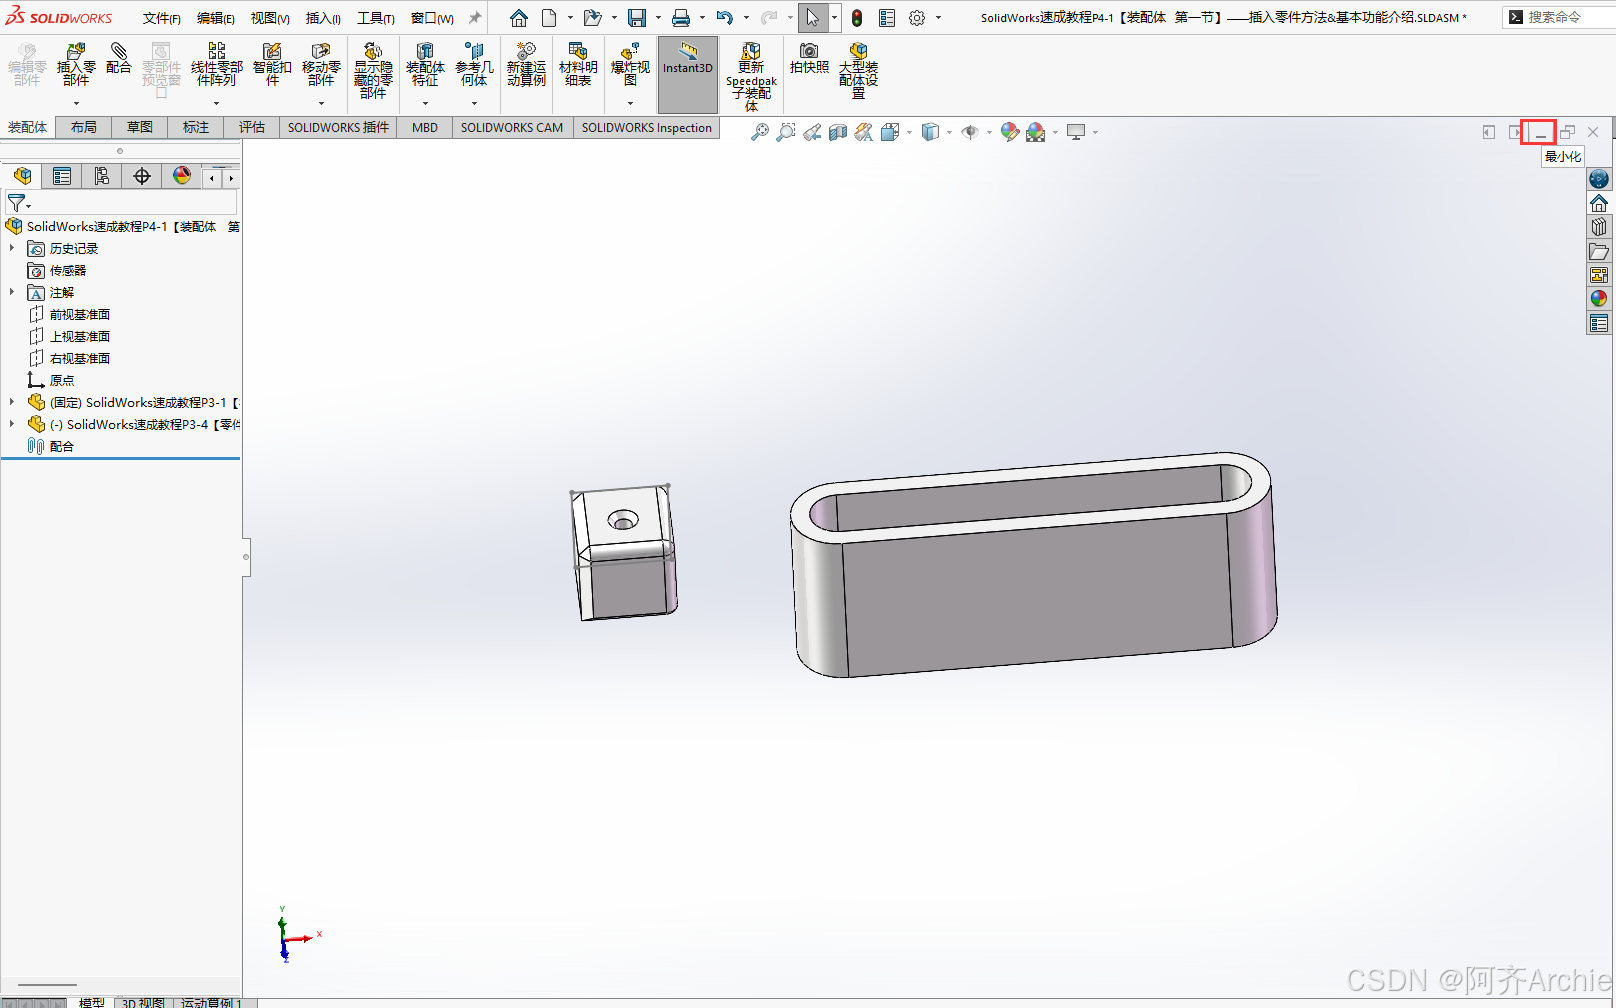This screenshot has height=1008, width=1616.
Task: Click the Previous View icon
Action: (812, 132)
